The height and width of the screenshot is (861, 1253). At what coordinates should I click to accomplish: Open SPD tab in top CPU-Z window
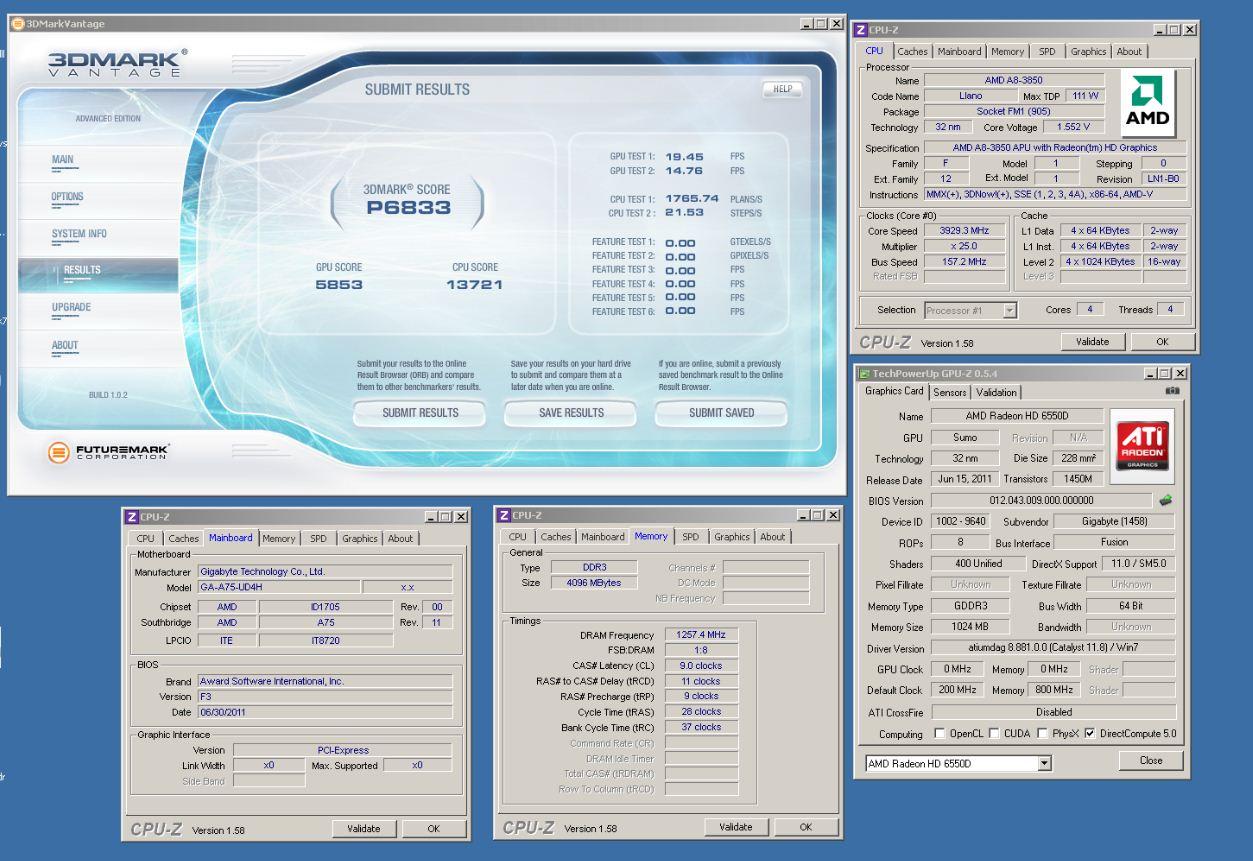[1047, 51]
